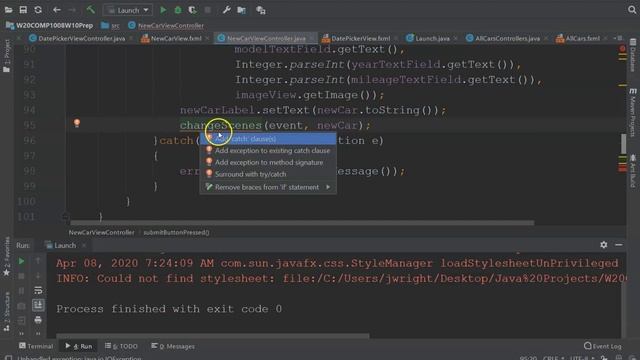640x360 pixels.
Task: Open the Favorites tool window stripe
Action: coord(7,257)
